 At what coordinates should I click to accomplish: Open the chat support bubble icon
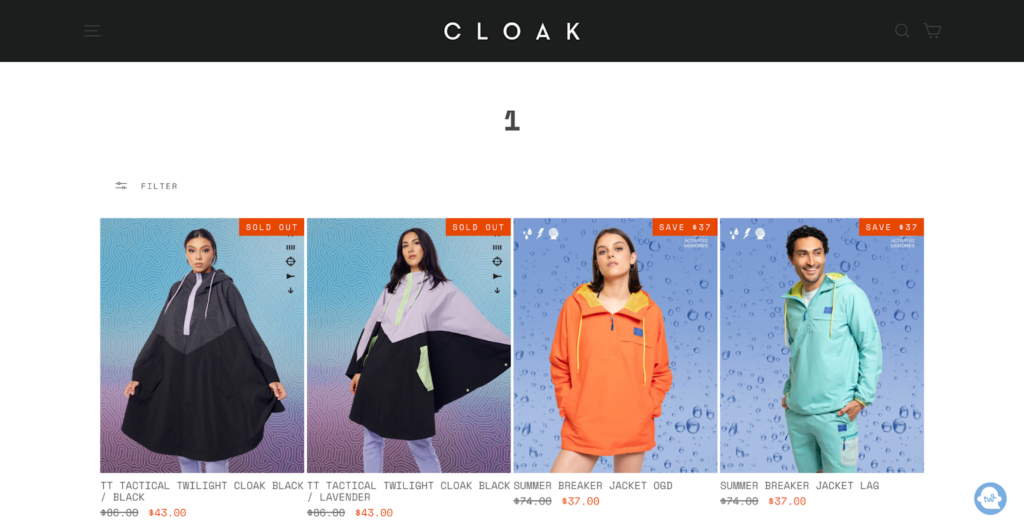[x=990, y=499]
